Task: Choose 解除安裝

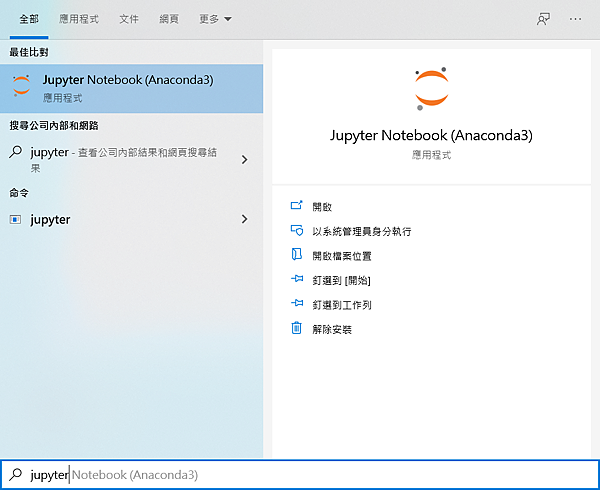Action: pyautogui.click(x=332, y=329)
